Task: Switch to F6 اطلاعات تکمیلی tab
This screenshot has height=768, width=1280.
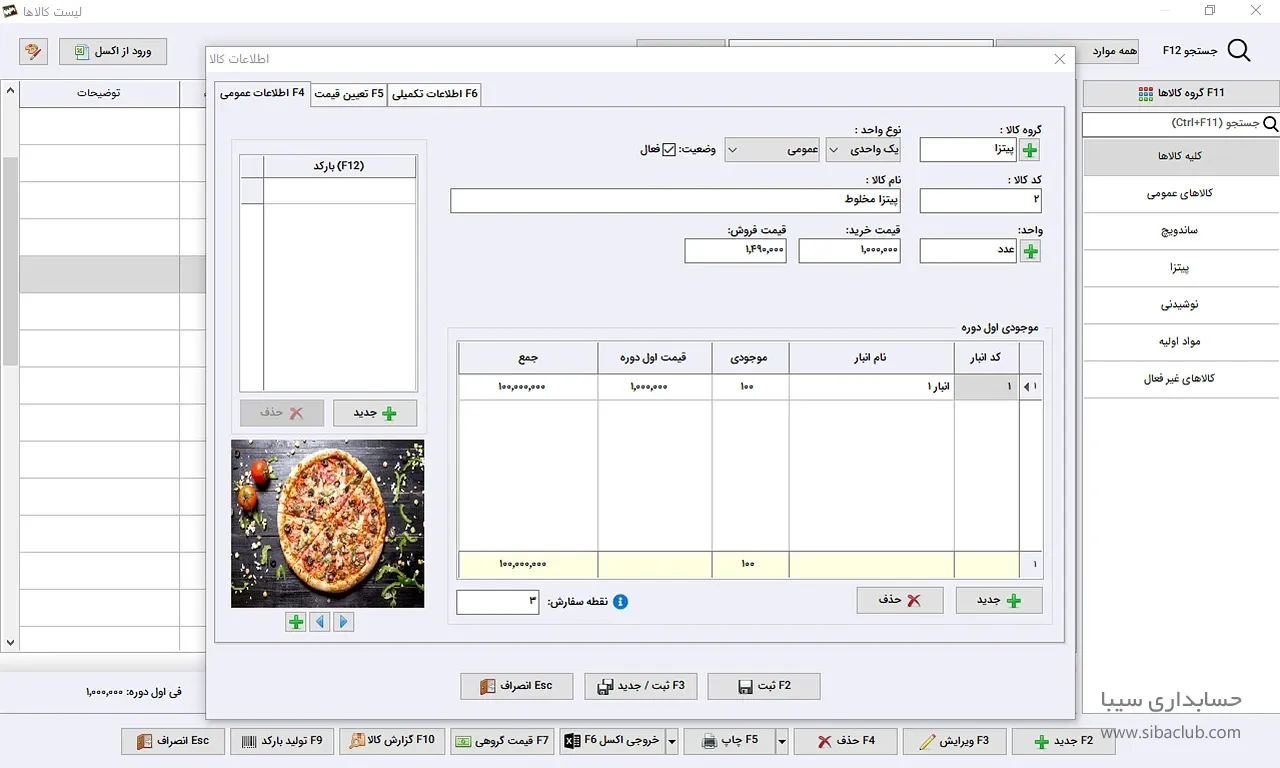Action: point(435,93)
